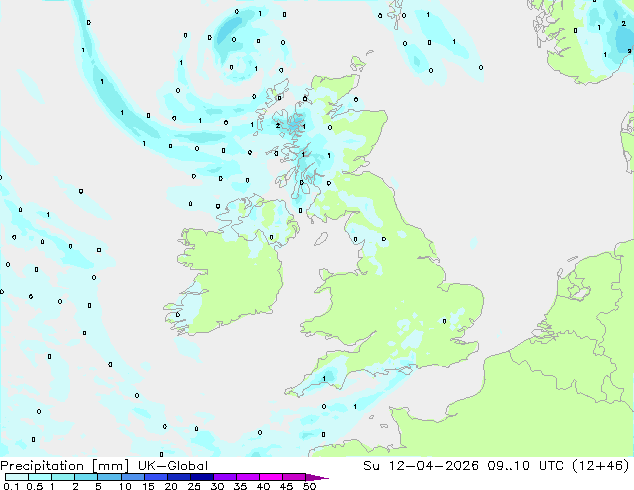Click the purple arrow tip beyond 50
The image size is (634, 490).
(x=317, y=477)
